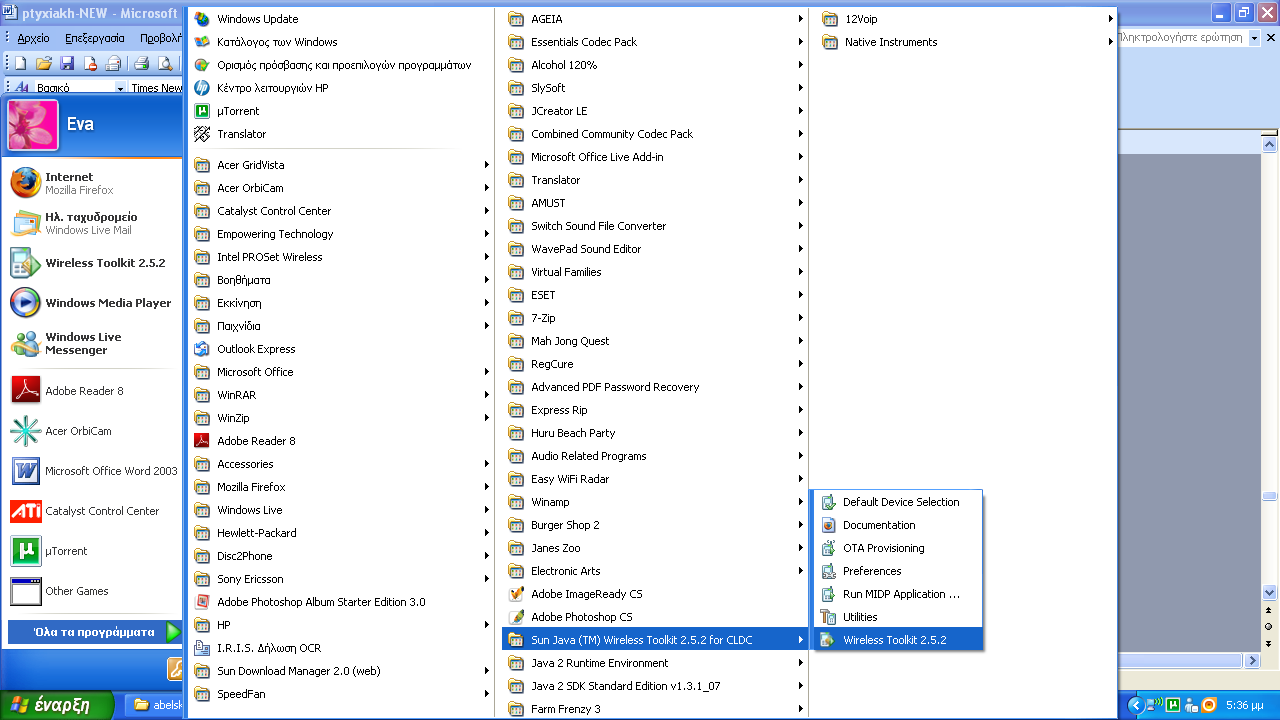Open Adobe Reader 8 in programs list

(x=341, y=441)
